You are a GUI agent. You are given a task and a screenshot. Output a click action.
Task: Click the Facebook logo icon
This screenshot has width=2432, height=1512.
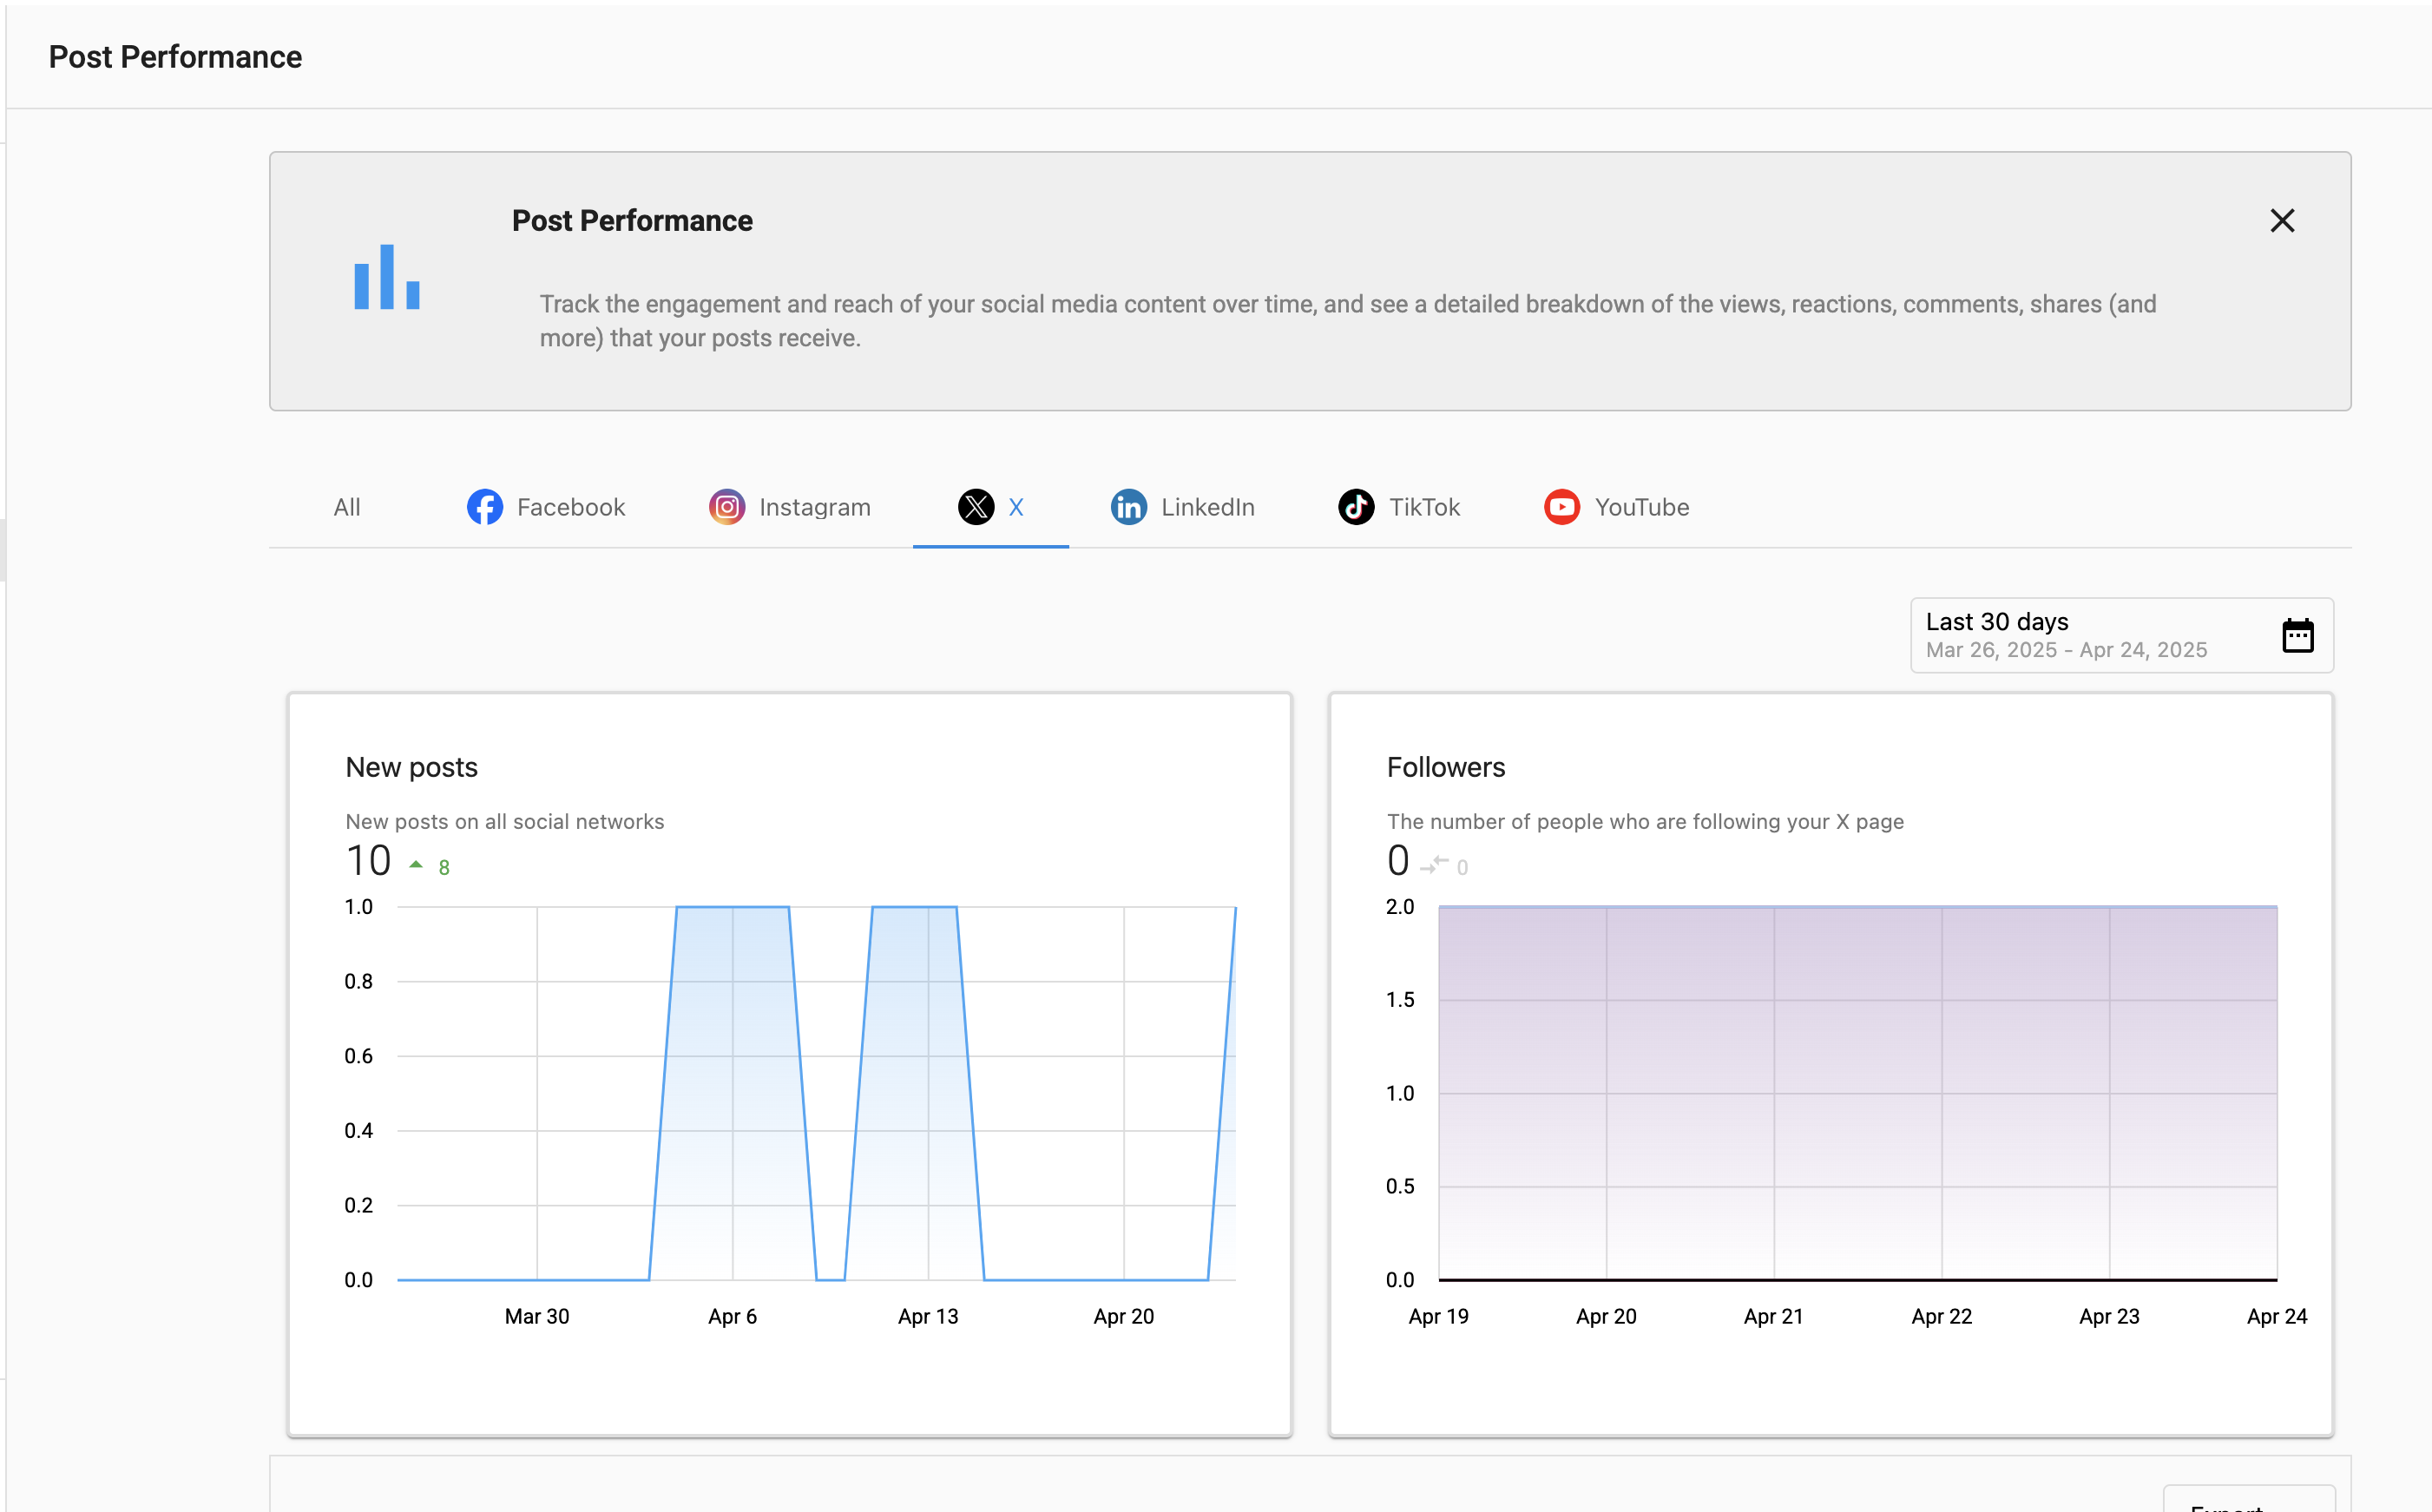pos(485,507)
